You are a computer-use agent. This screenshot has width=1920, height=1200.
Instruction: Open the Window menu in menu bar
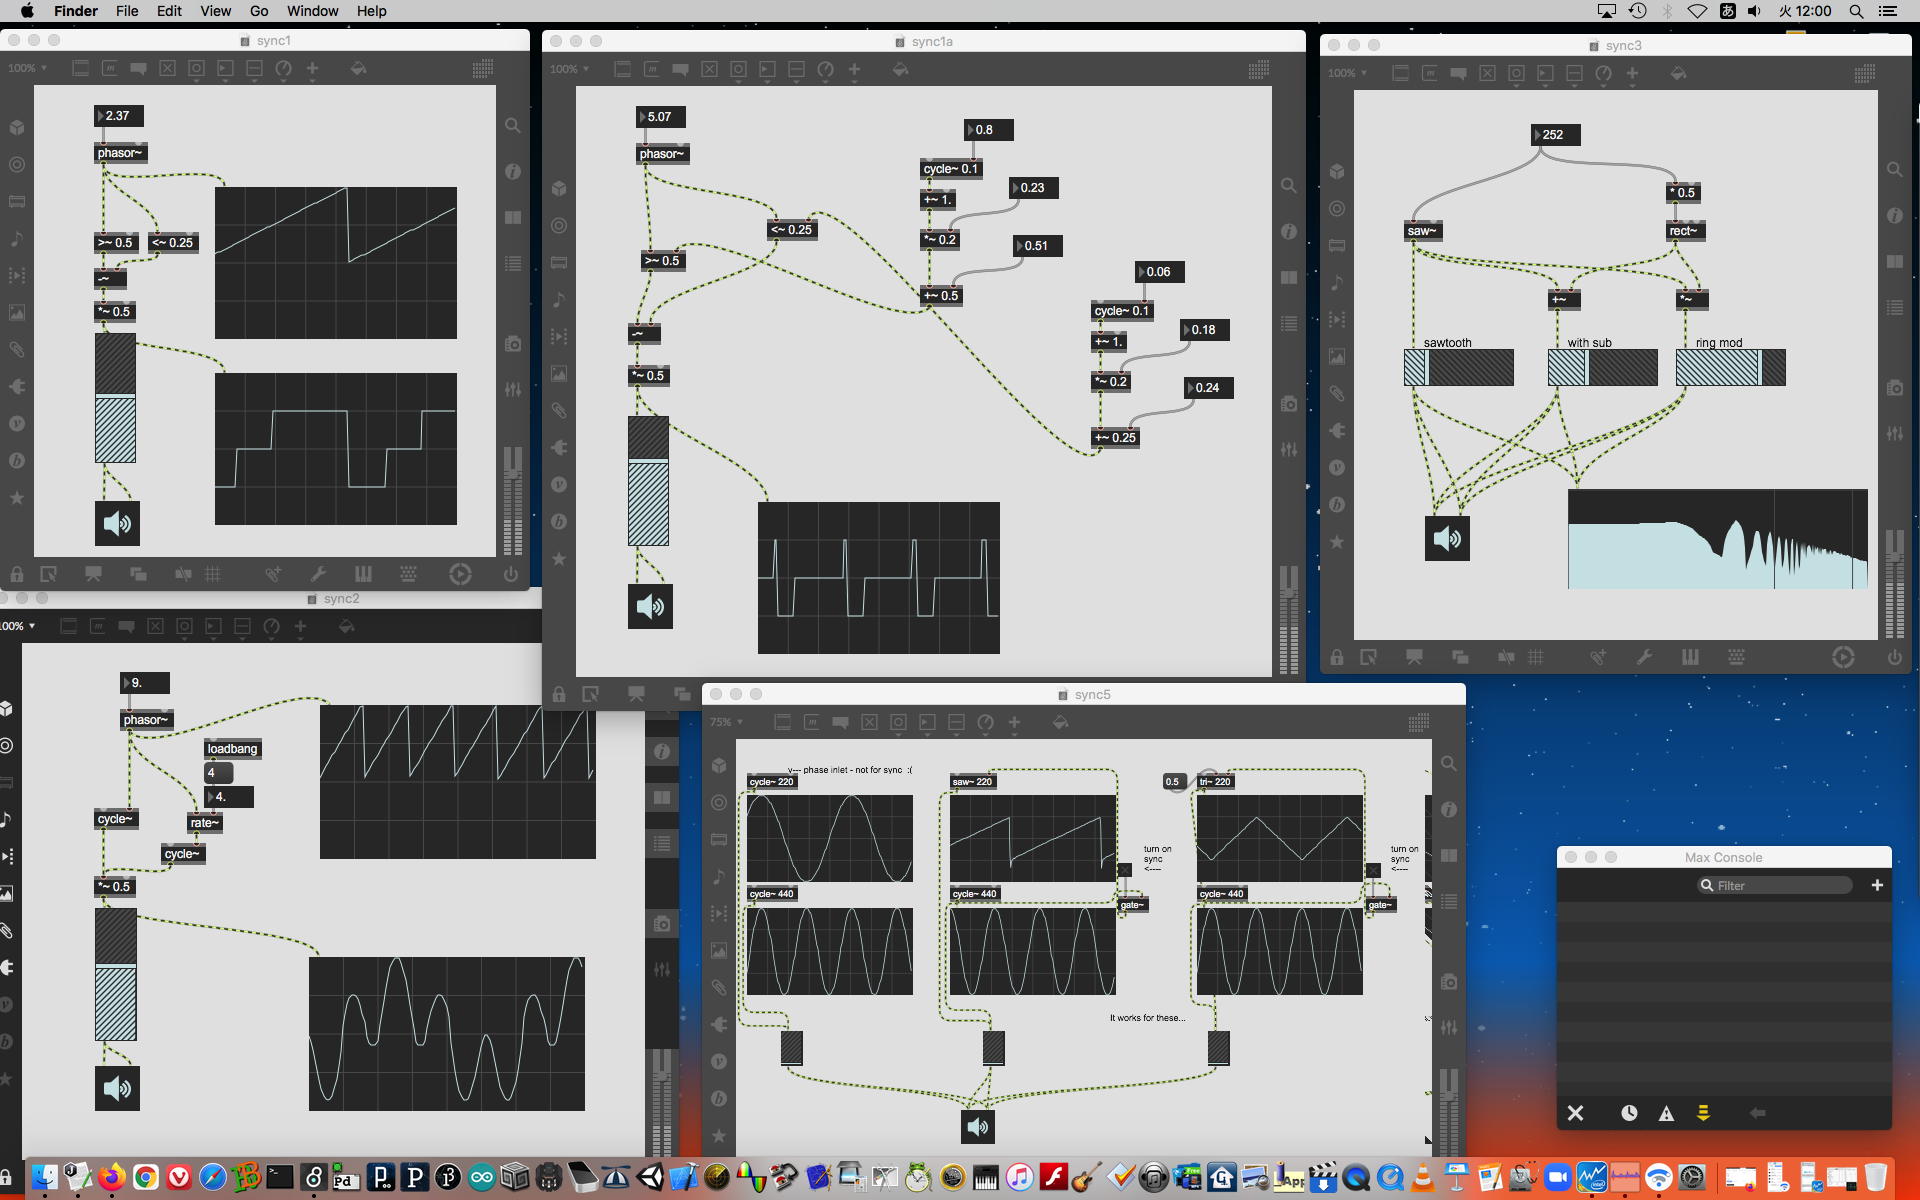tap(312, 11)
